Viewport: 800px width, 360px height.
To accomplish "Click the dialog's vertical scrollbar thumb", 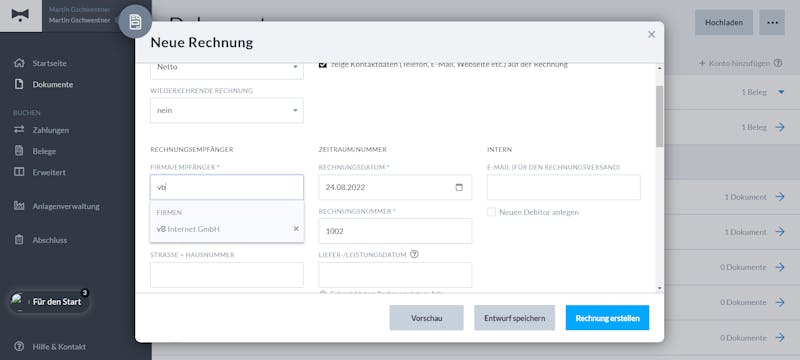I will pos(659,116).
